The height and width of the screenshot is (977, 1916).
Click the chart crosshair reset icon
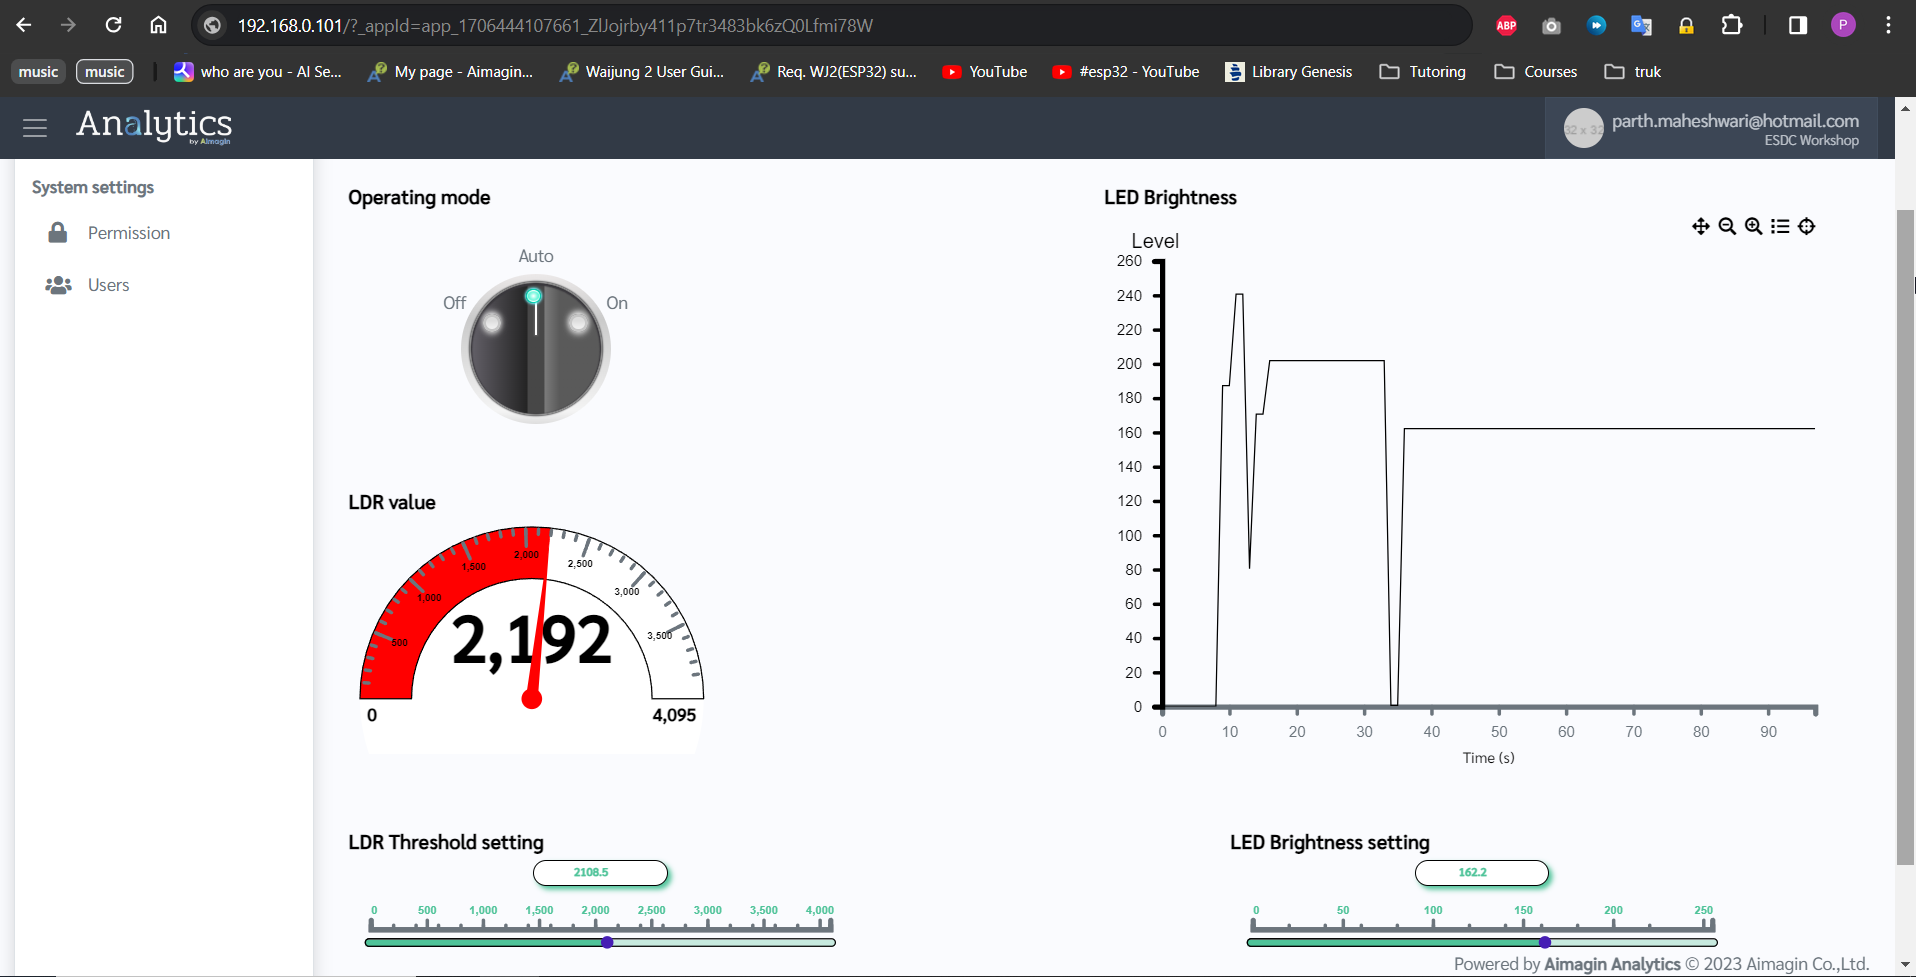click(x=1806, y=226)
